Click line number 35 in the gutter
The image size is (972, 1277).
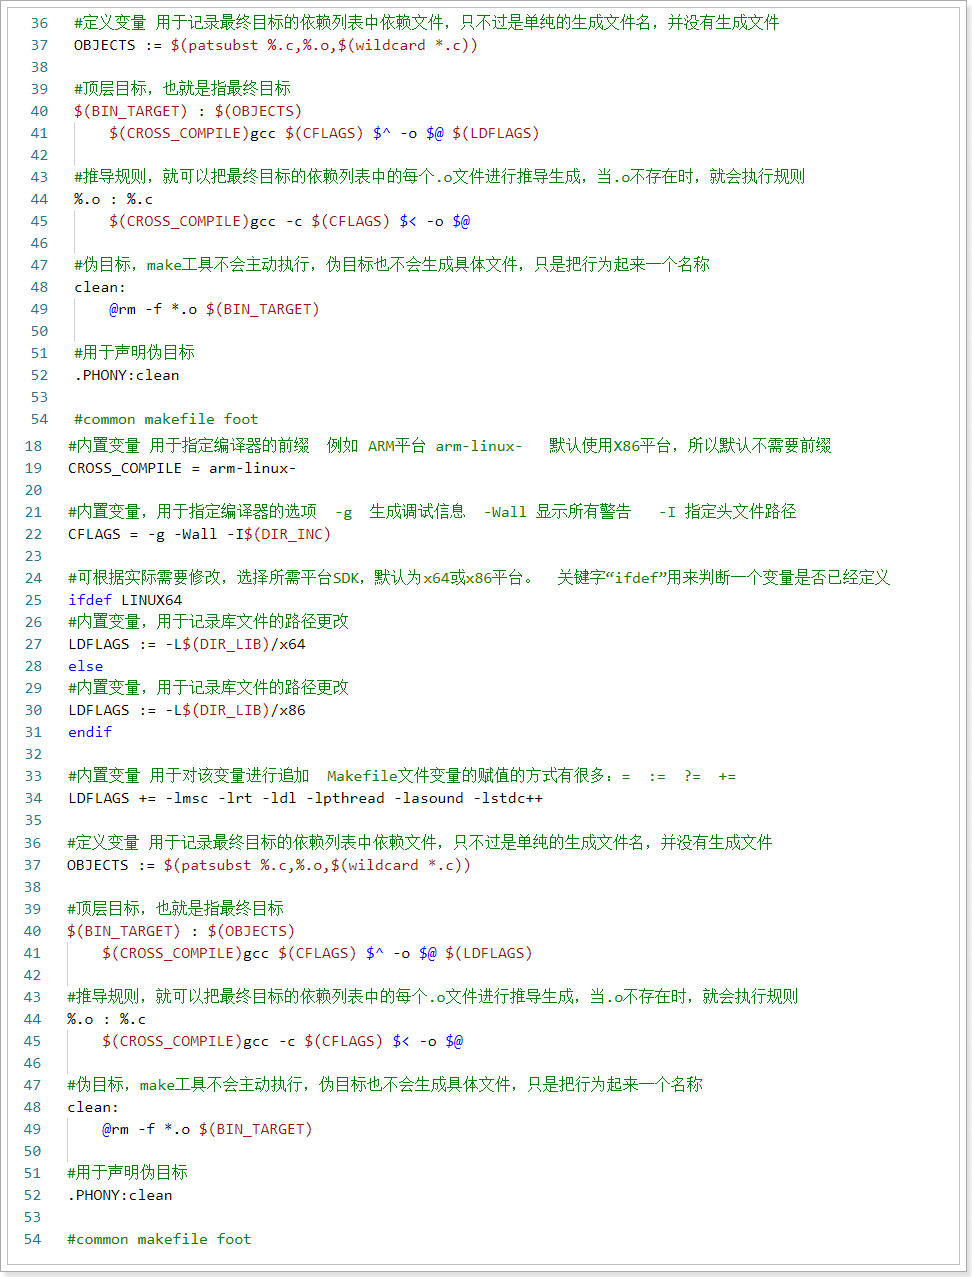click(34, 820)
